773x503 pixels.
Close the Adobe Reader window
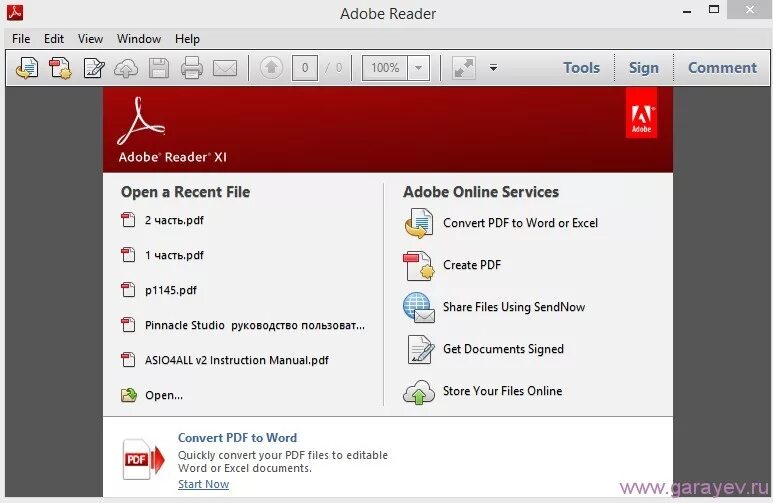pyautogui.click(x=750, y=10)
